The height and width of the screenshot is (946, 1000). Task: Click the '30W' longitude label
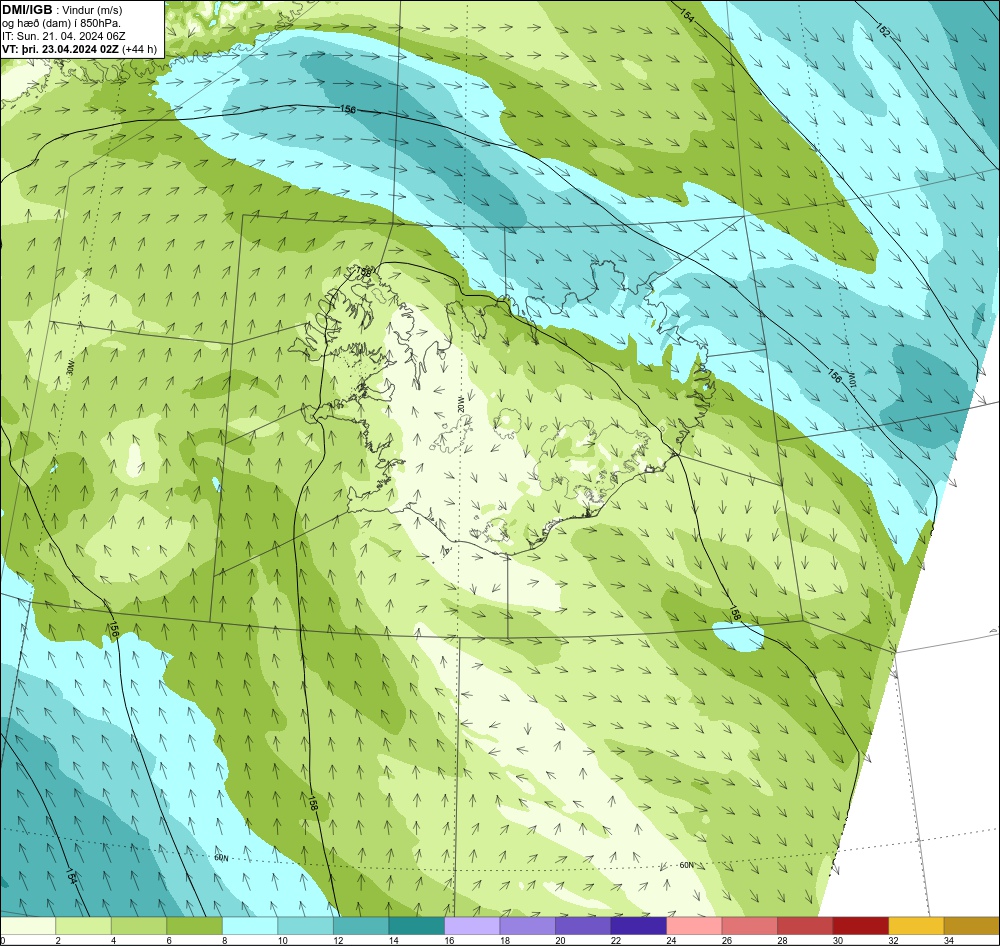tap(71, 366)
